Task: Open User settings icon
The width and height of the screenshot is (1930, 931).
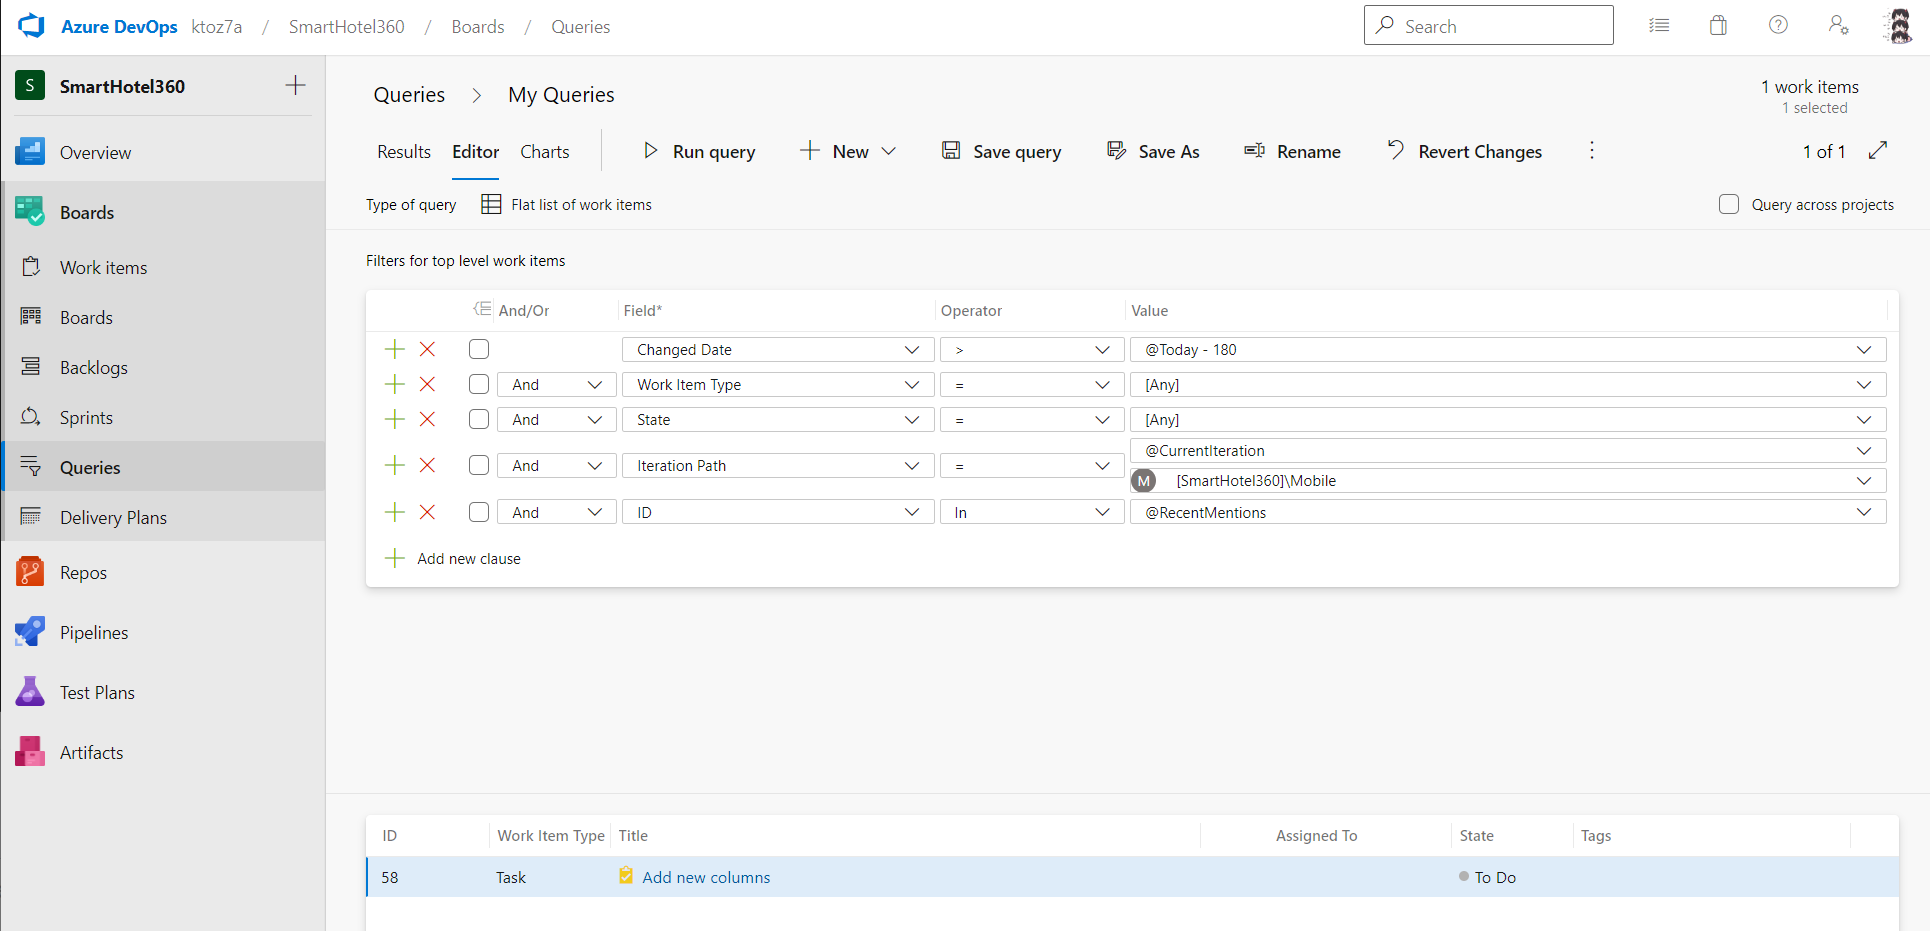Action: coord(1838,26)
